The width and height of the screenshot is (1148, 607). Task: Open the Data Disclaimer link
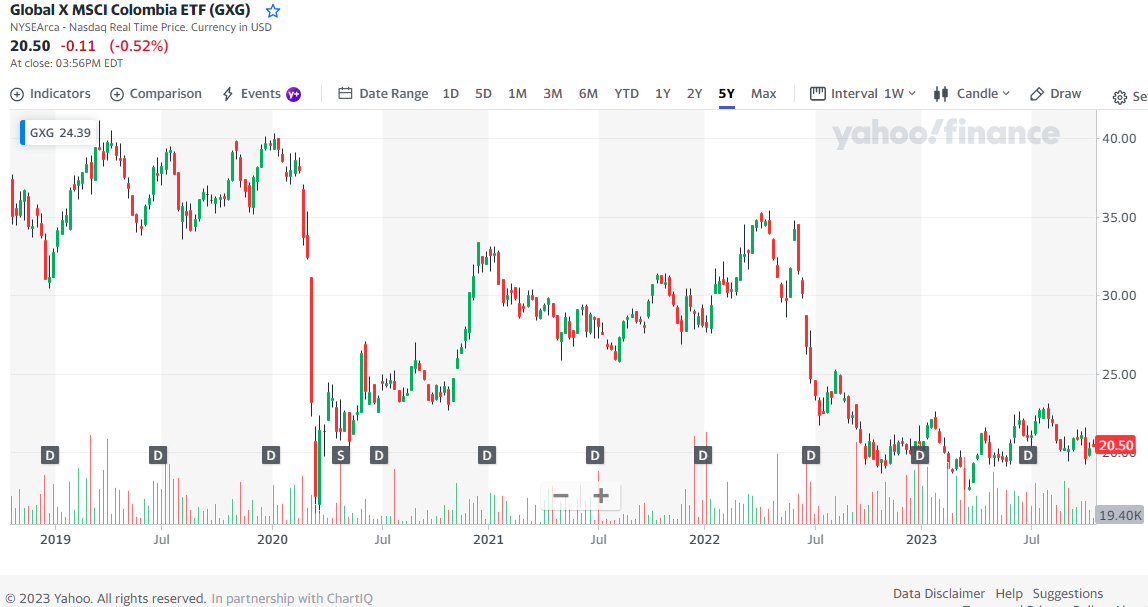point(939,593)
